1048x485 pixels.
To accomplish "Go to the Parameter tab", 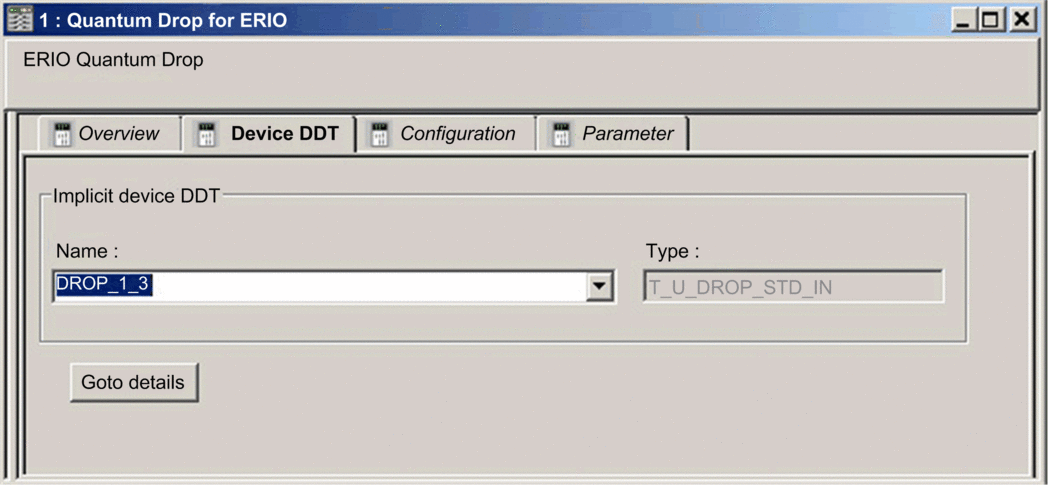I will 613,134.
